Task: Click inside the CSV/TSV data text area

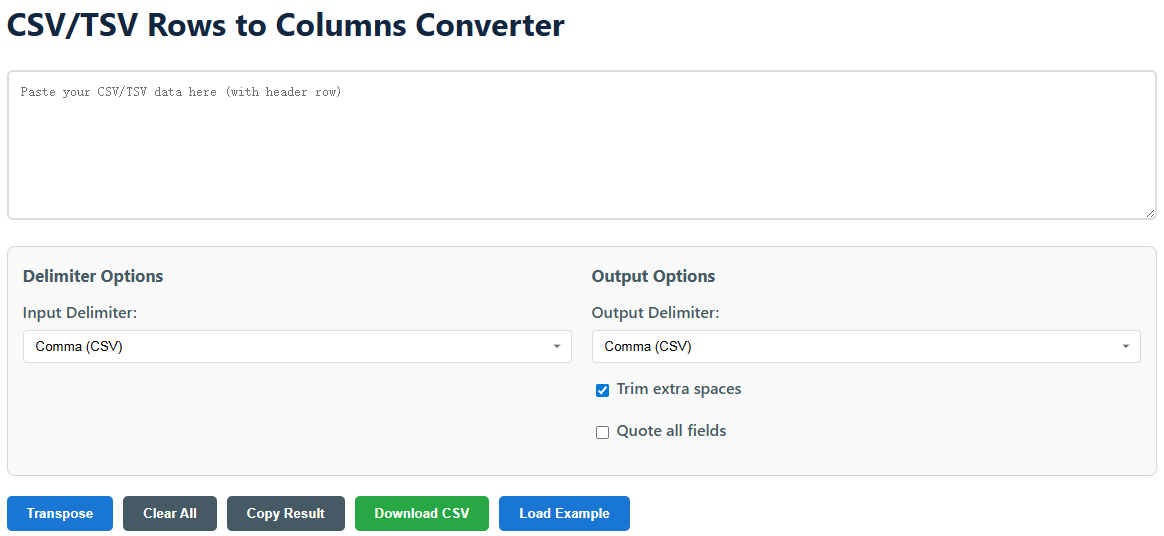Action: [x=581, y=145]
